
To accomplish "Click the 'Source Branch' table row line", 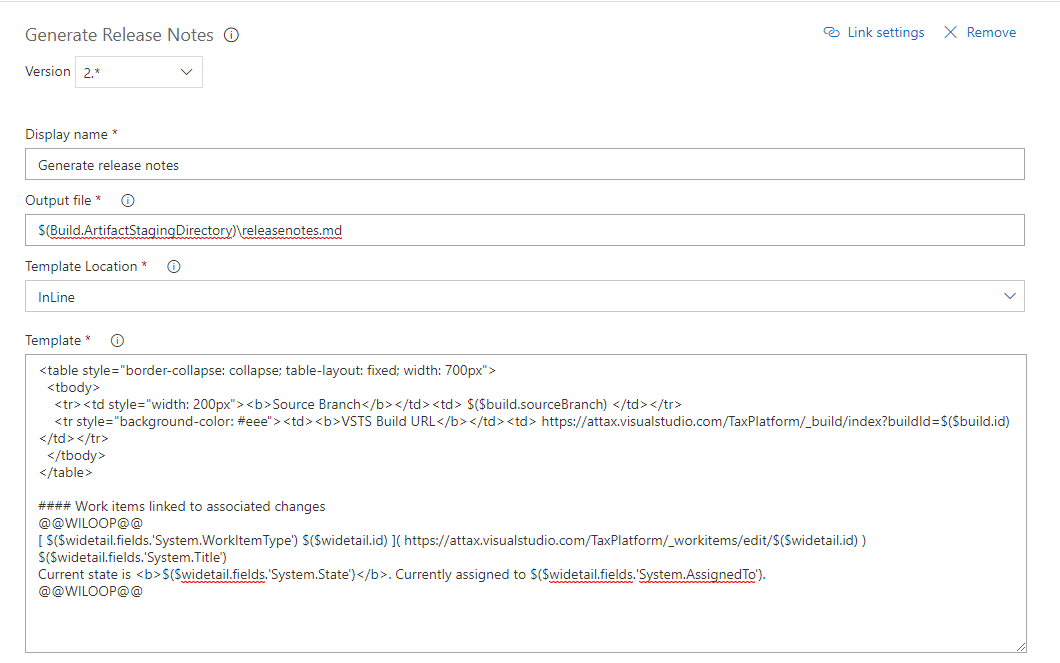I will click(x=368, y=404).
